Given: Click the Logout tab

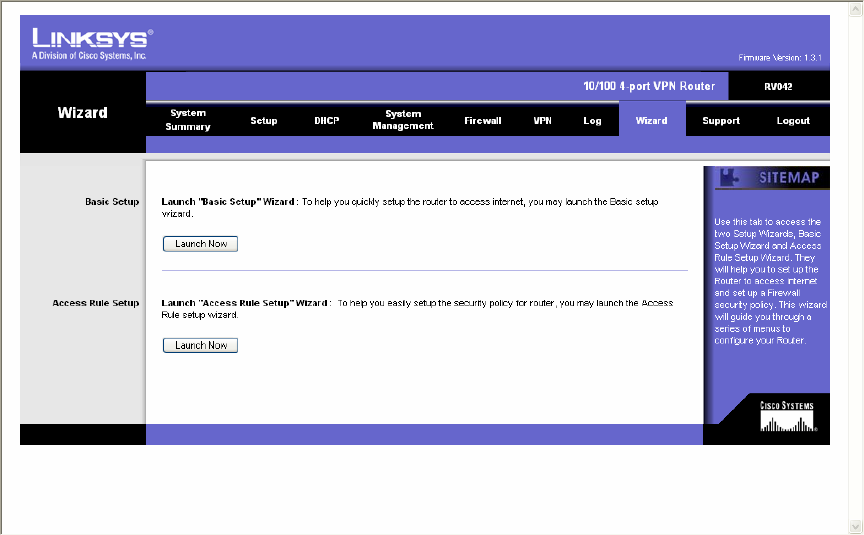Looking at the screenshot, I should point(793,121).
